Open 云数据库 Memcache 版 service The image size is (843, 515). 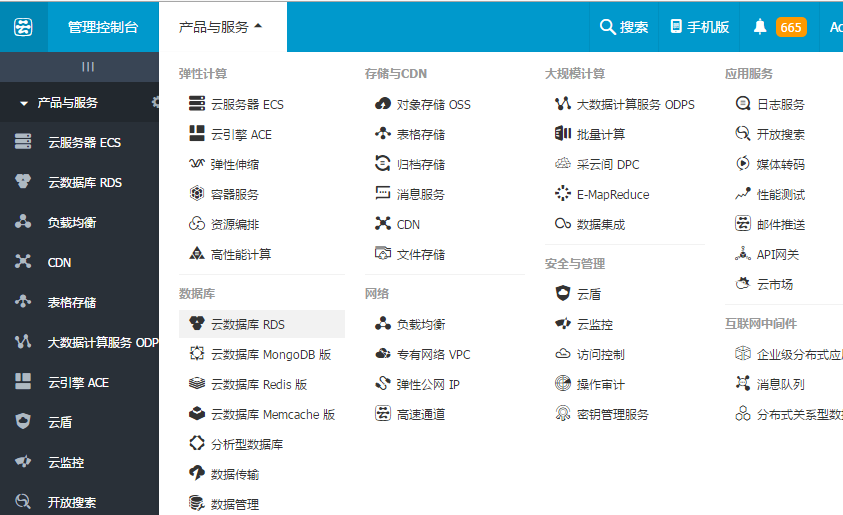(x=273, y=414)
